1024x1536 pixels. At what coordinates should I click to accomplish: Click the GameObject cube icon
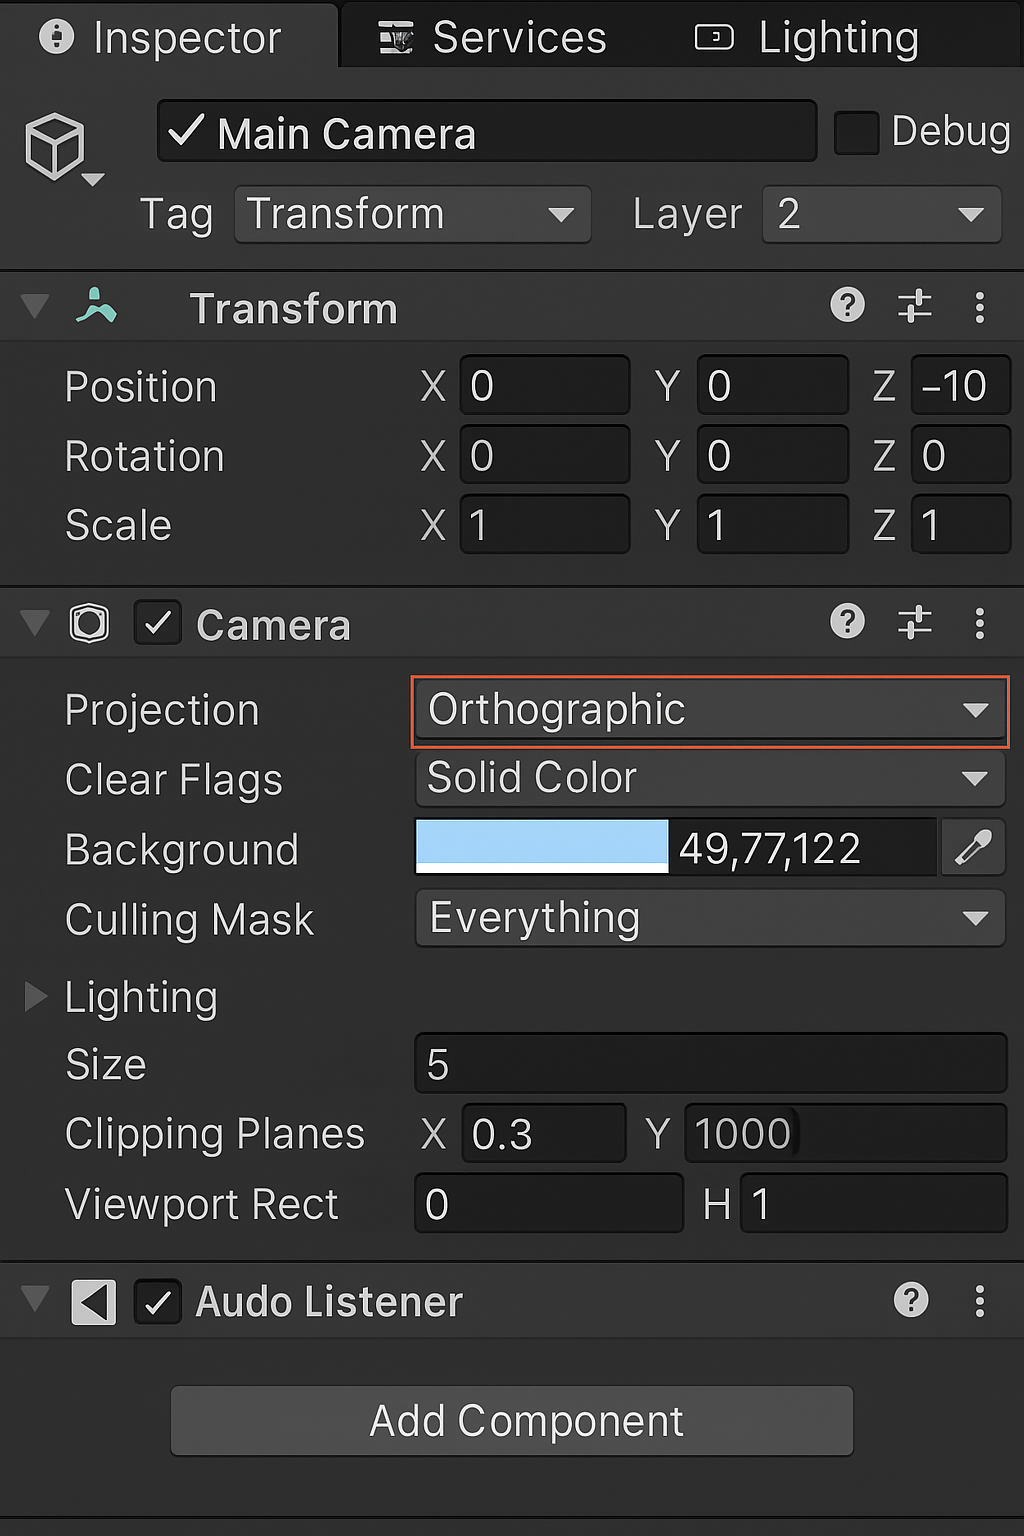pyautogui.click(x=54, y=146)
